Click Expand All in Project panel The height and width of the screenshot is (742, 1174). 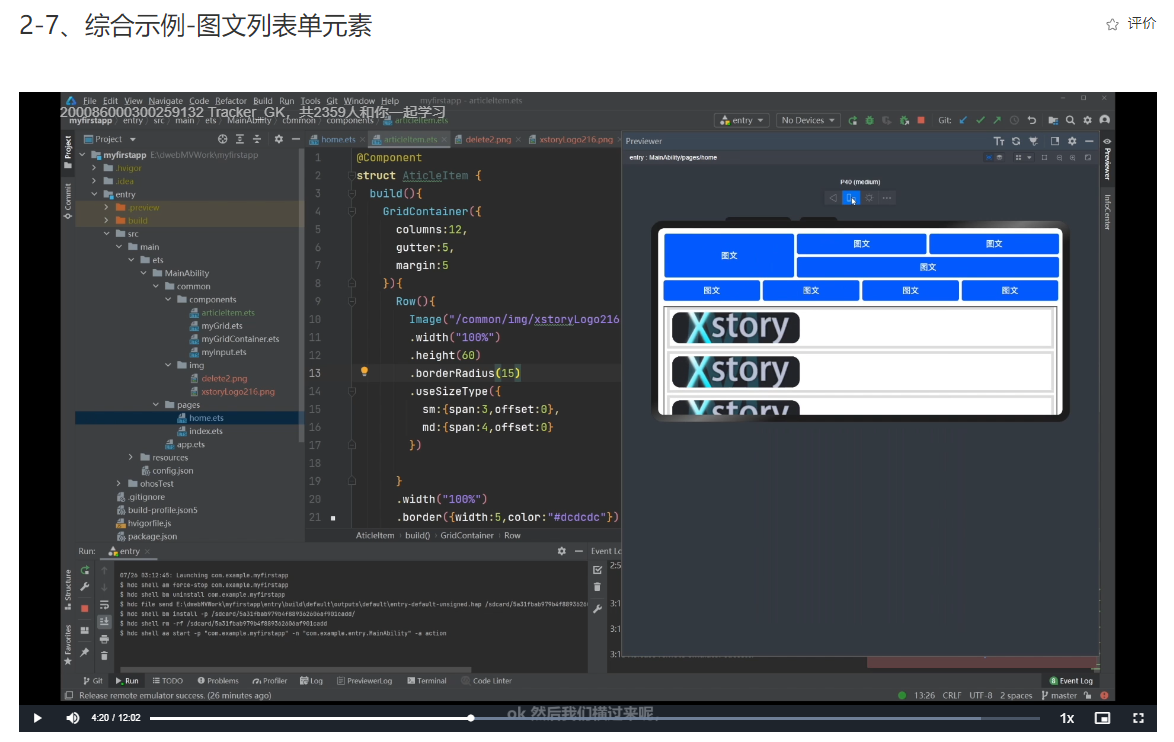(240, 139)
